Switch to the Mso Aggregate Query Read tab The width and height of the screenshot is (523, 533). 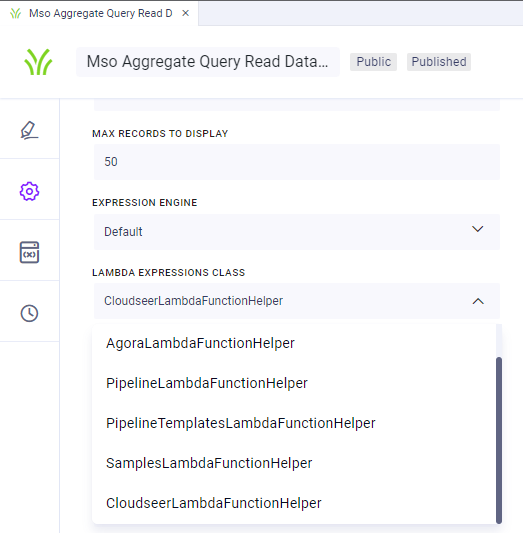pyautogui.click(x=101, y=13)
